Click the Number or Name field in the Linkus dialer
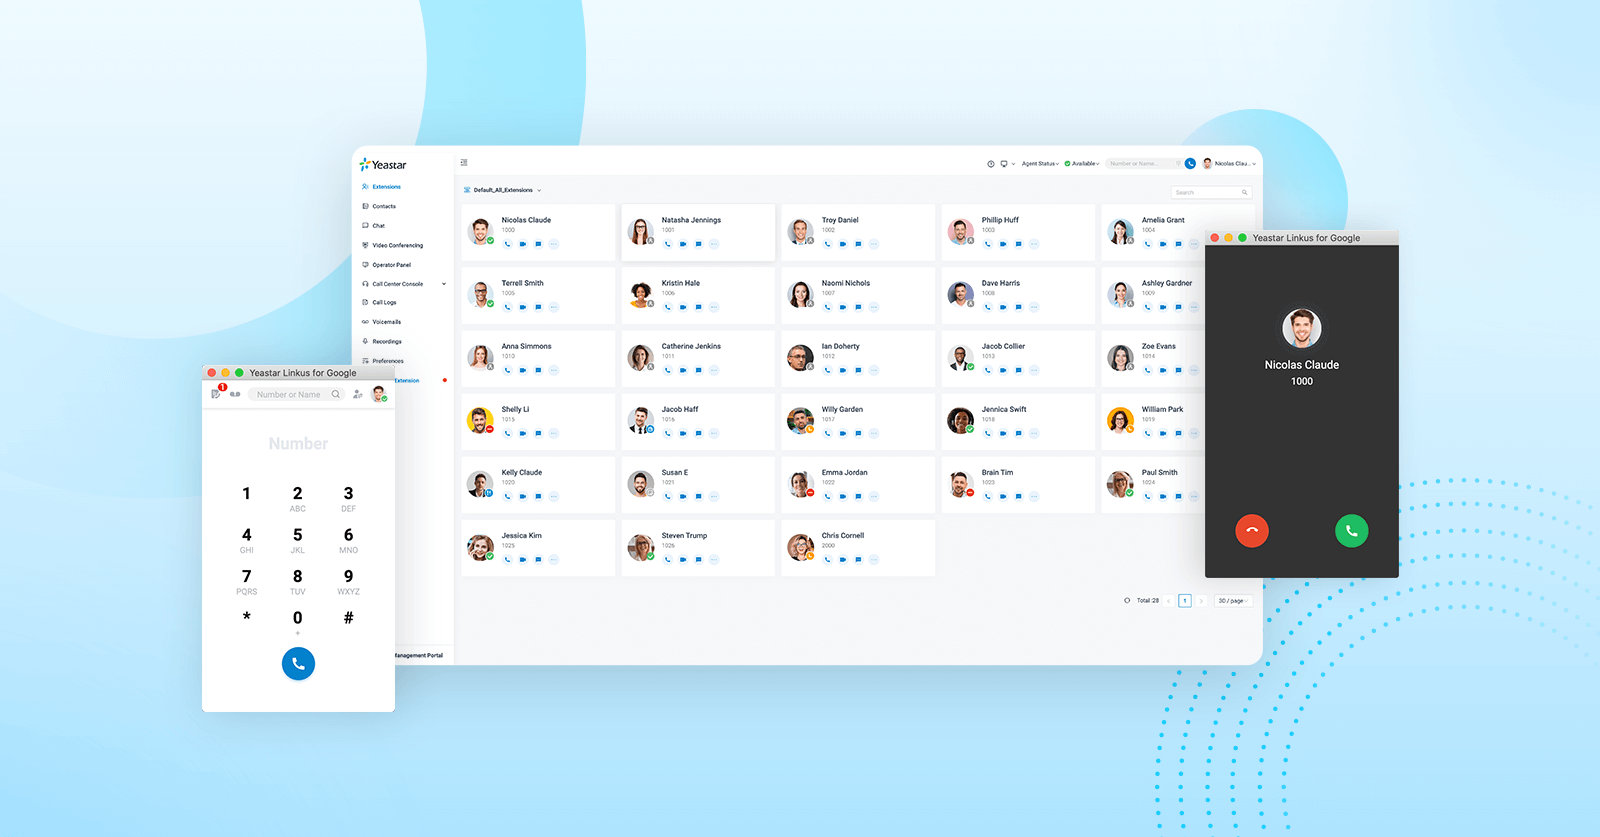The image size is (1600, 837). (297, 394)
